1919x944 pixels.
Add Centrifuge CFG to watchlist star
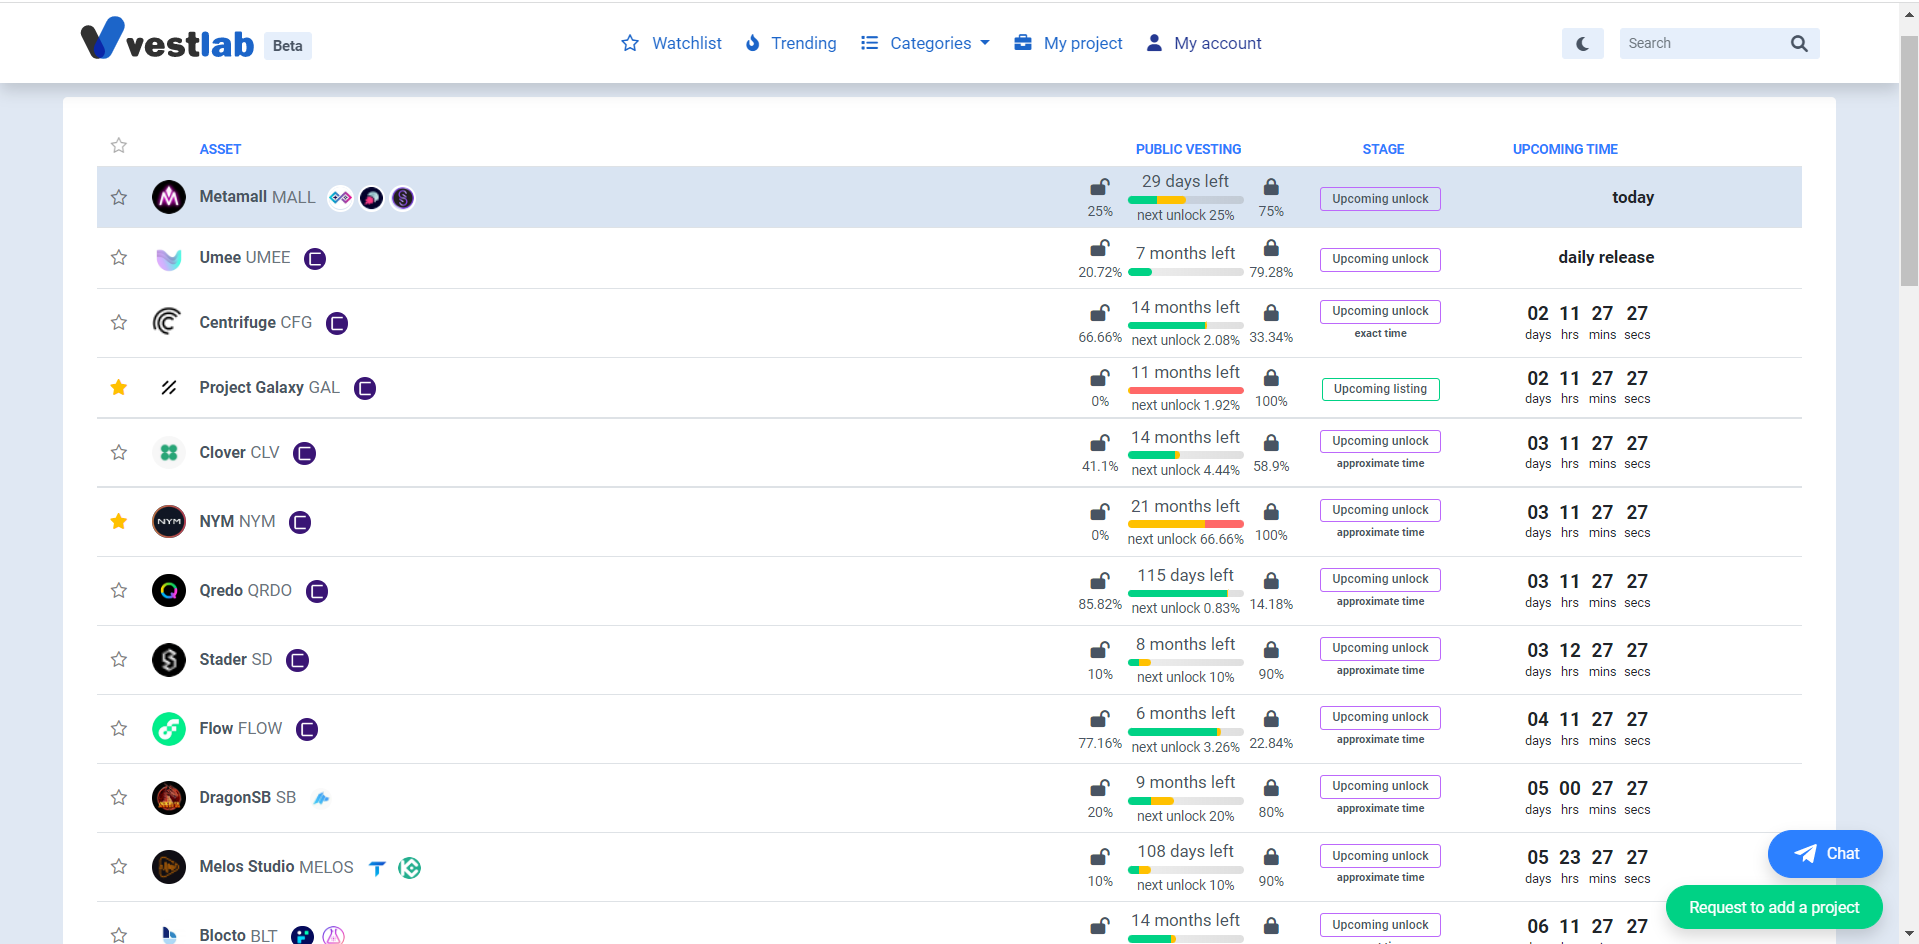click(119, 322)
